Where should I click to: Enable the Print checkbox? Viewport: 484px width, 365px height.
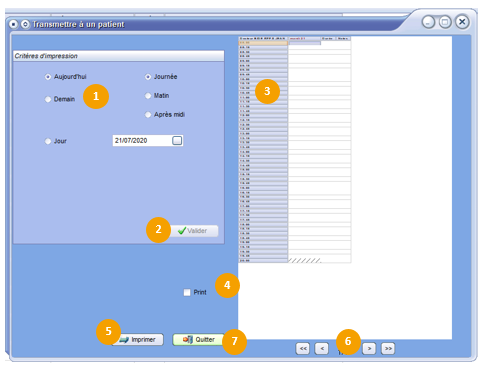click(187, 292)
